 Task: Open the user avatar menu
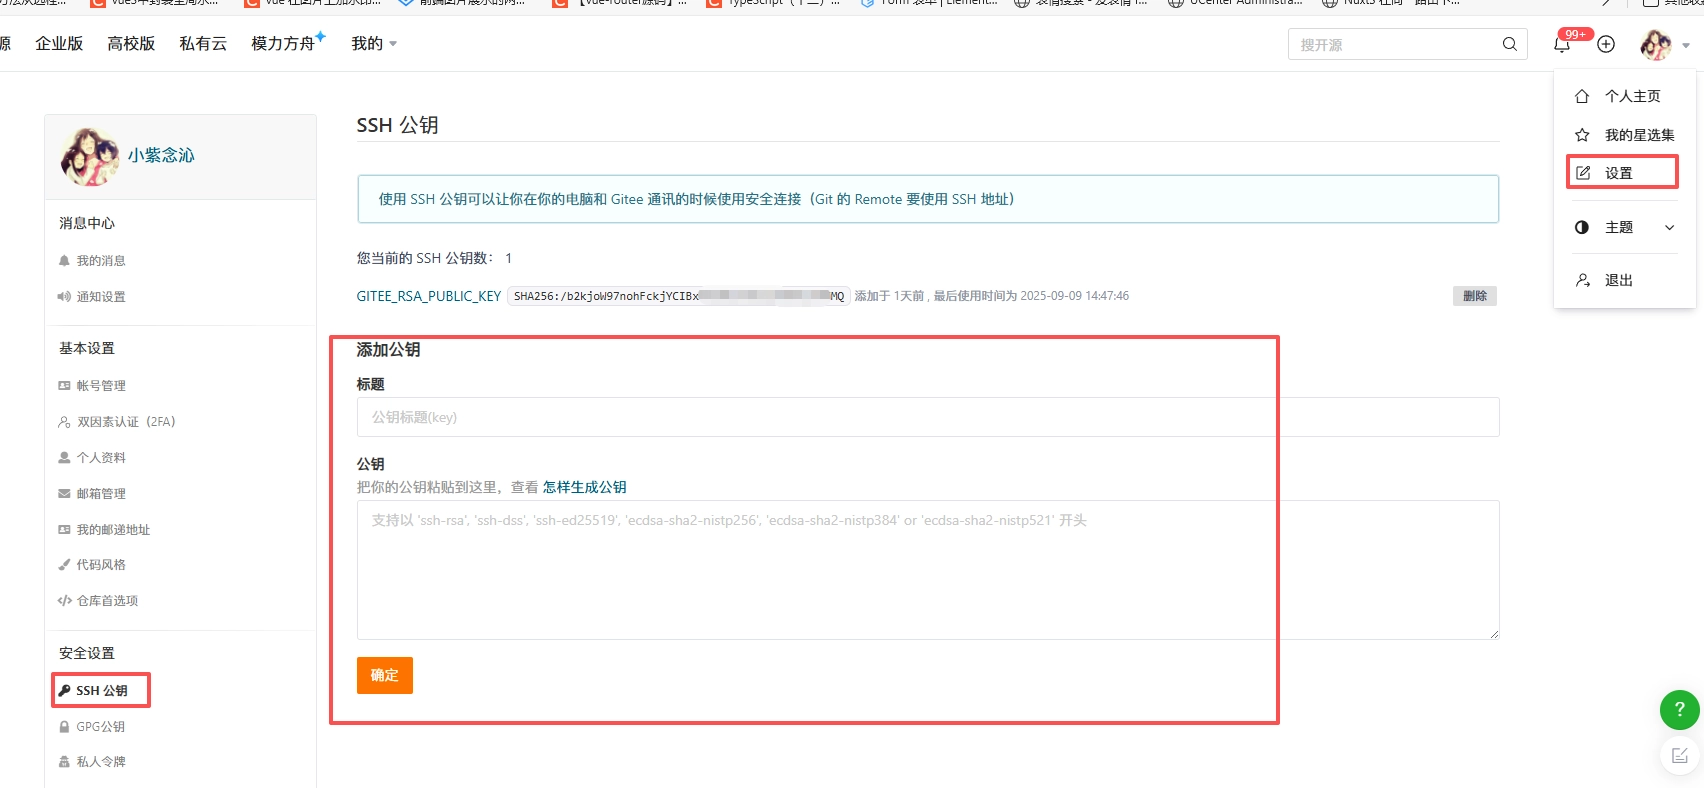[1656, 44]
